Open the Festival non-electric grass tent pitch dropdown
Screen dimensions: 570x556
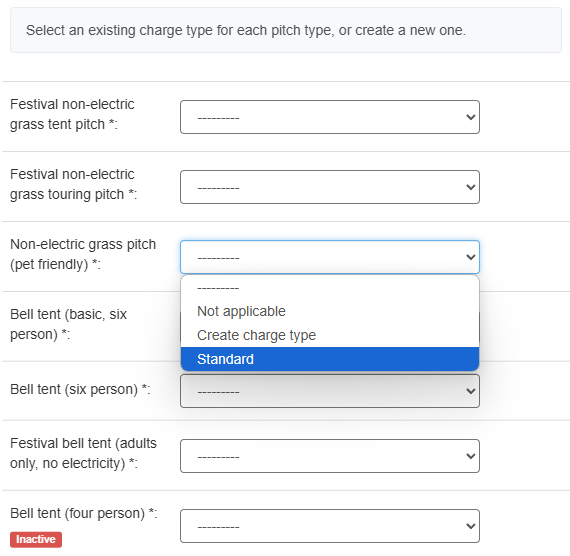pos(330,117)
